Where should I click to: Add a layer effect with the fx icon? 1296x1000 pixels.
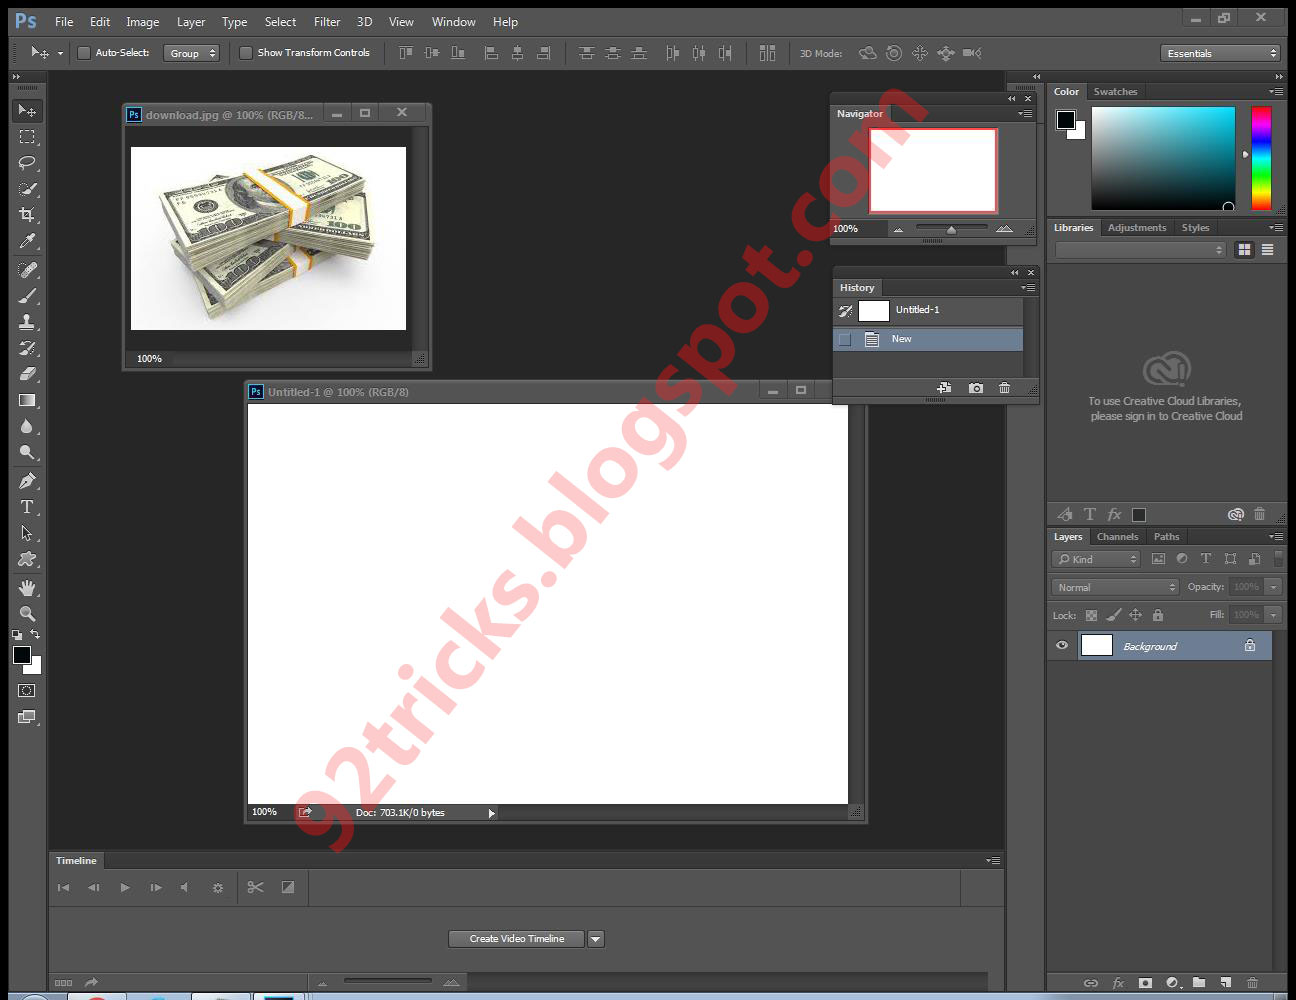[x=1118, y=983]
